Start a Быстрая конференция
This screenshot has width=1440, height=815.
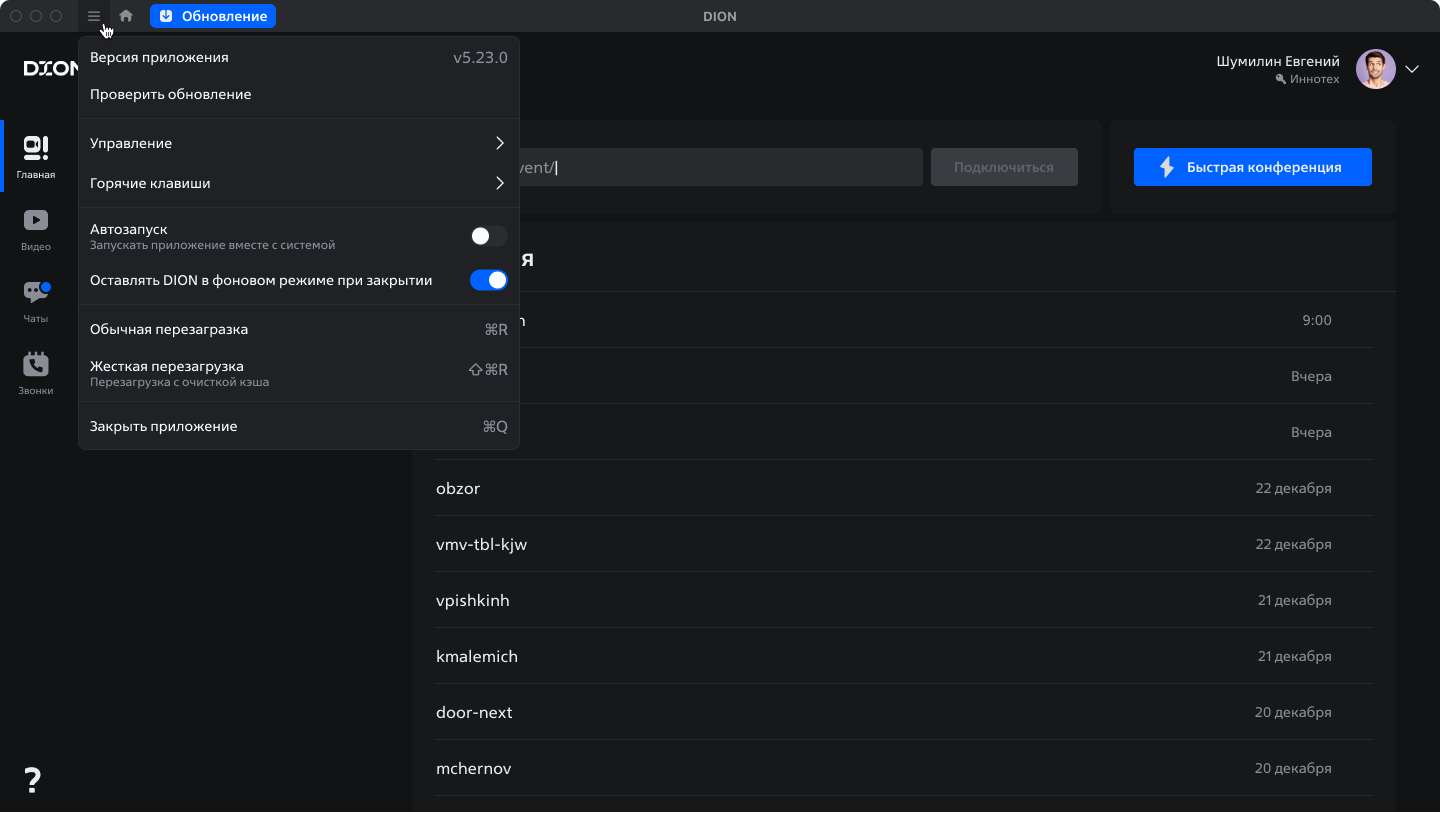pos(1253,167)
